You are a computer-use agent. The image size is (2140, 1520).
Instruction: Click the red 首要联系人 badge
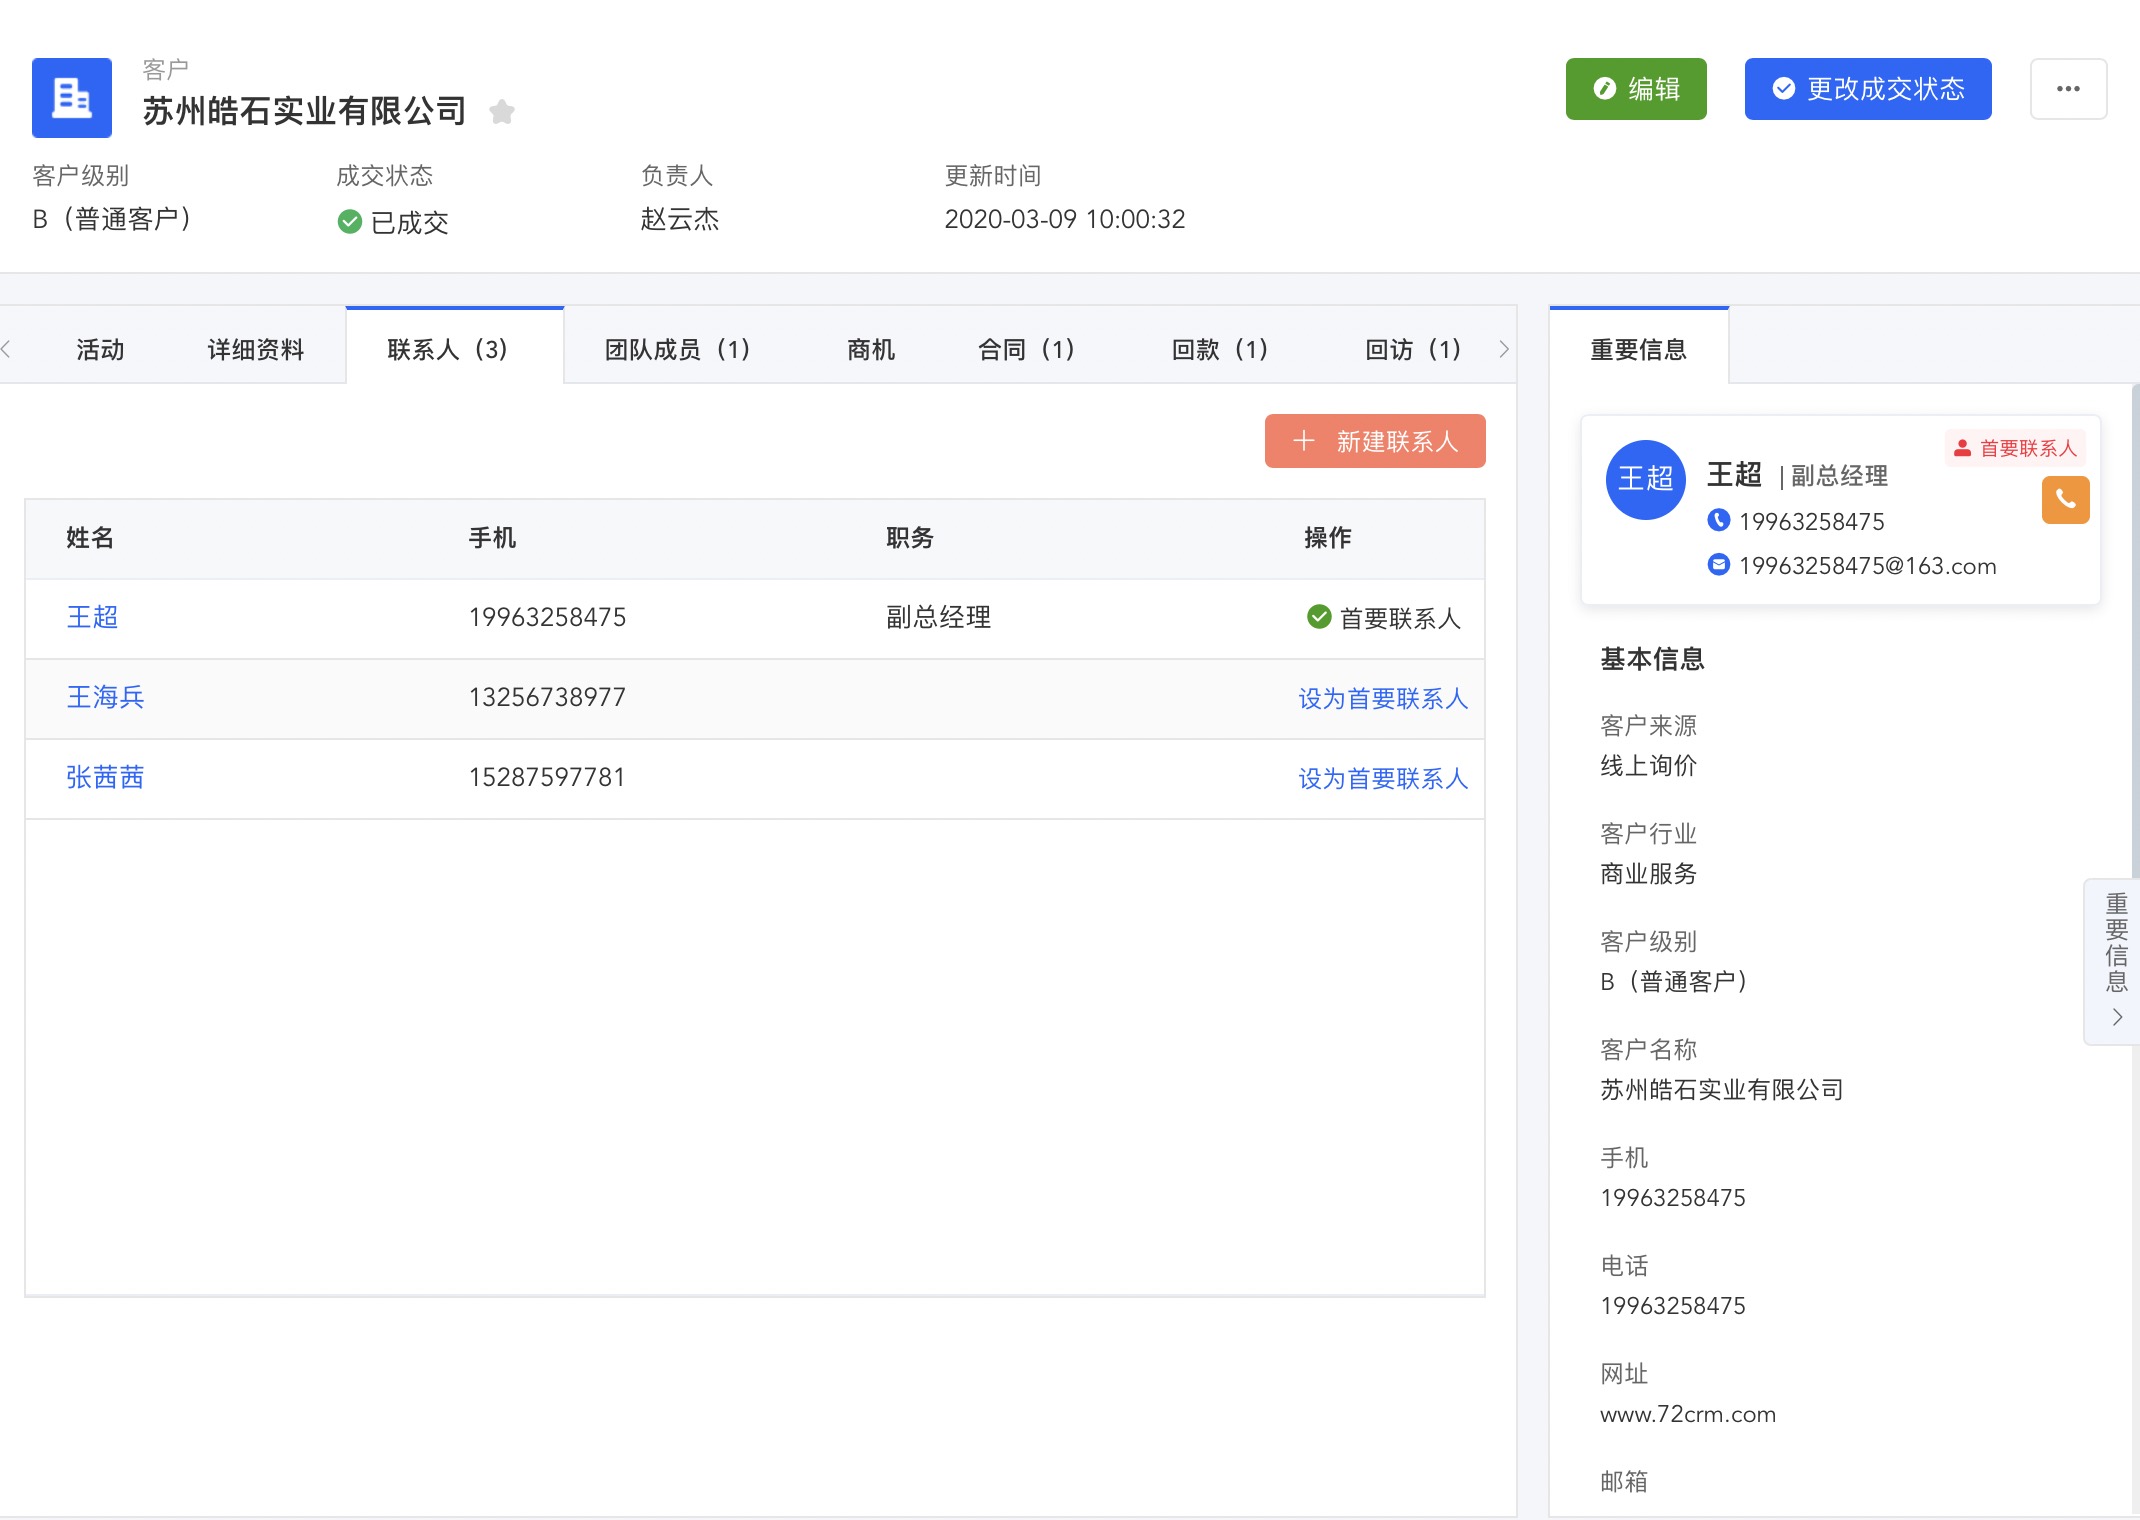[2016, 448]
